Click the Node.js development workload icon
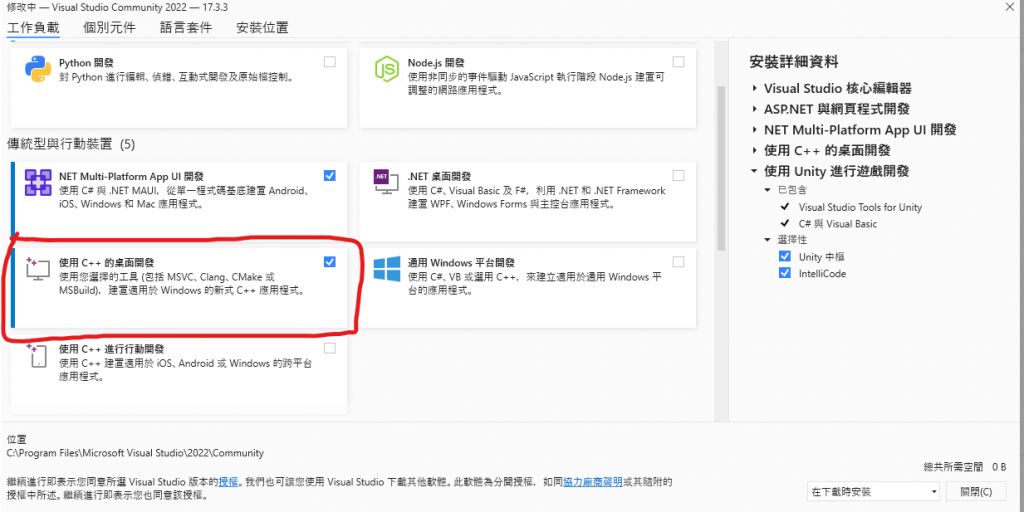Screen dimensions: 1024x512 click(386, 69)
